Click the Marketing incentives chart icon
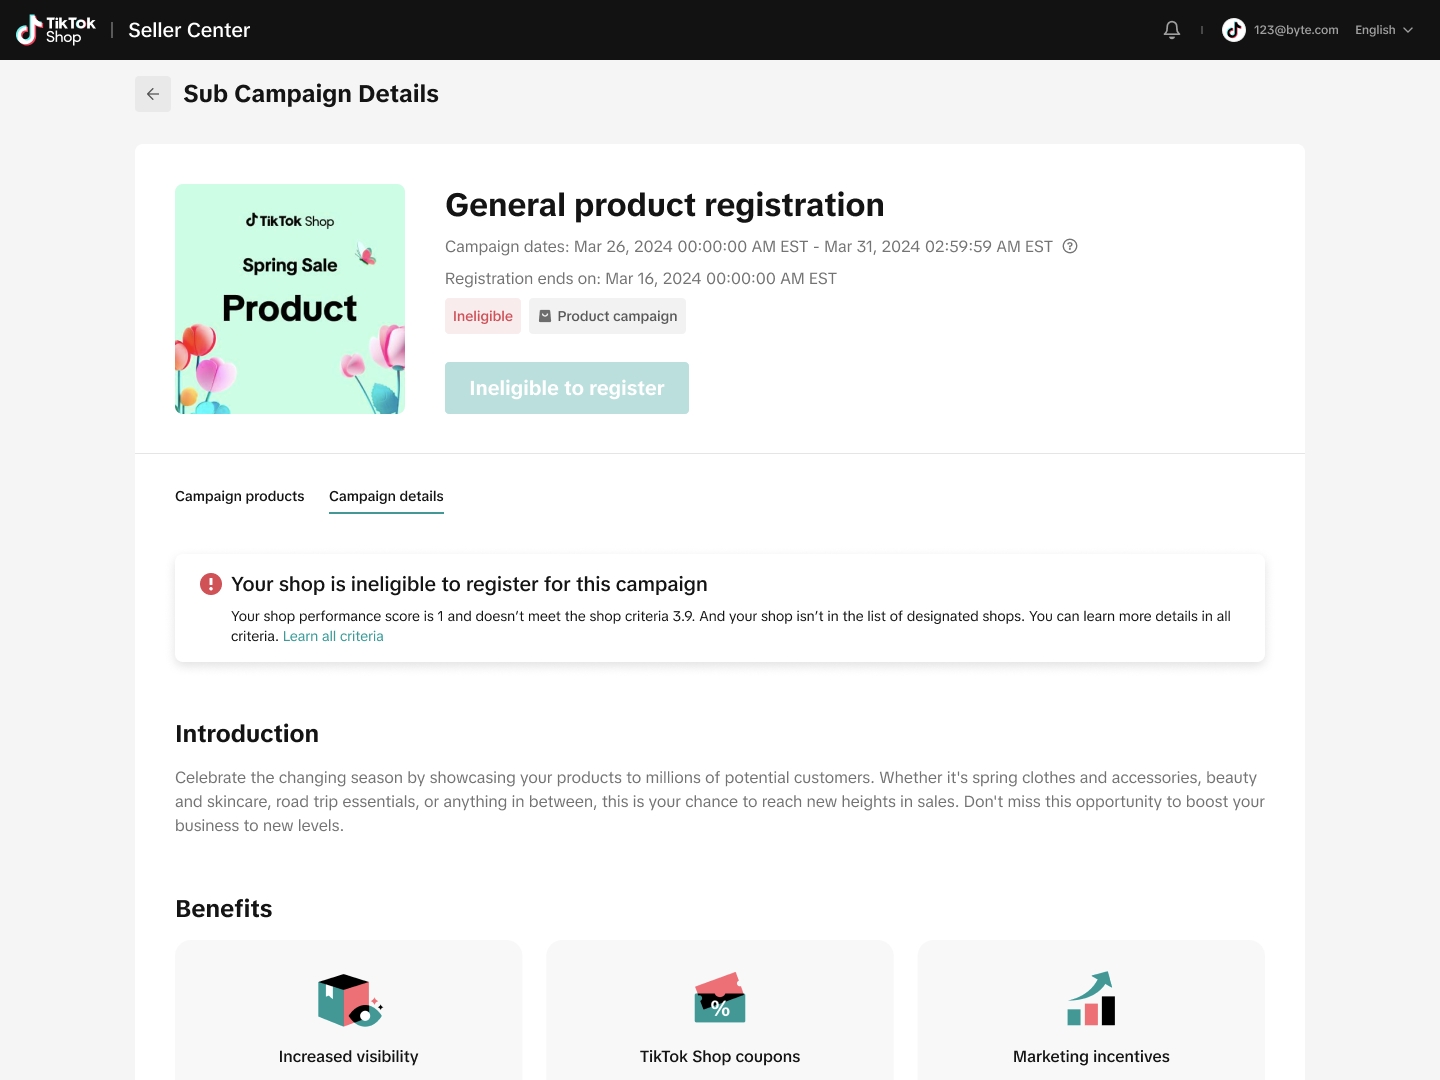This screenshot has width=1440, height=1080. click(x=1091, y=998)
